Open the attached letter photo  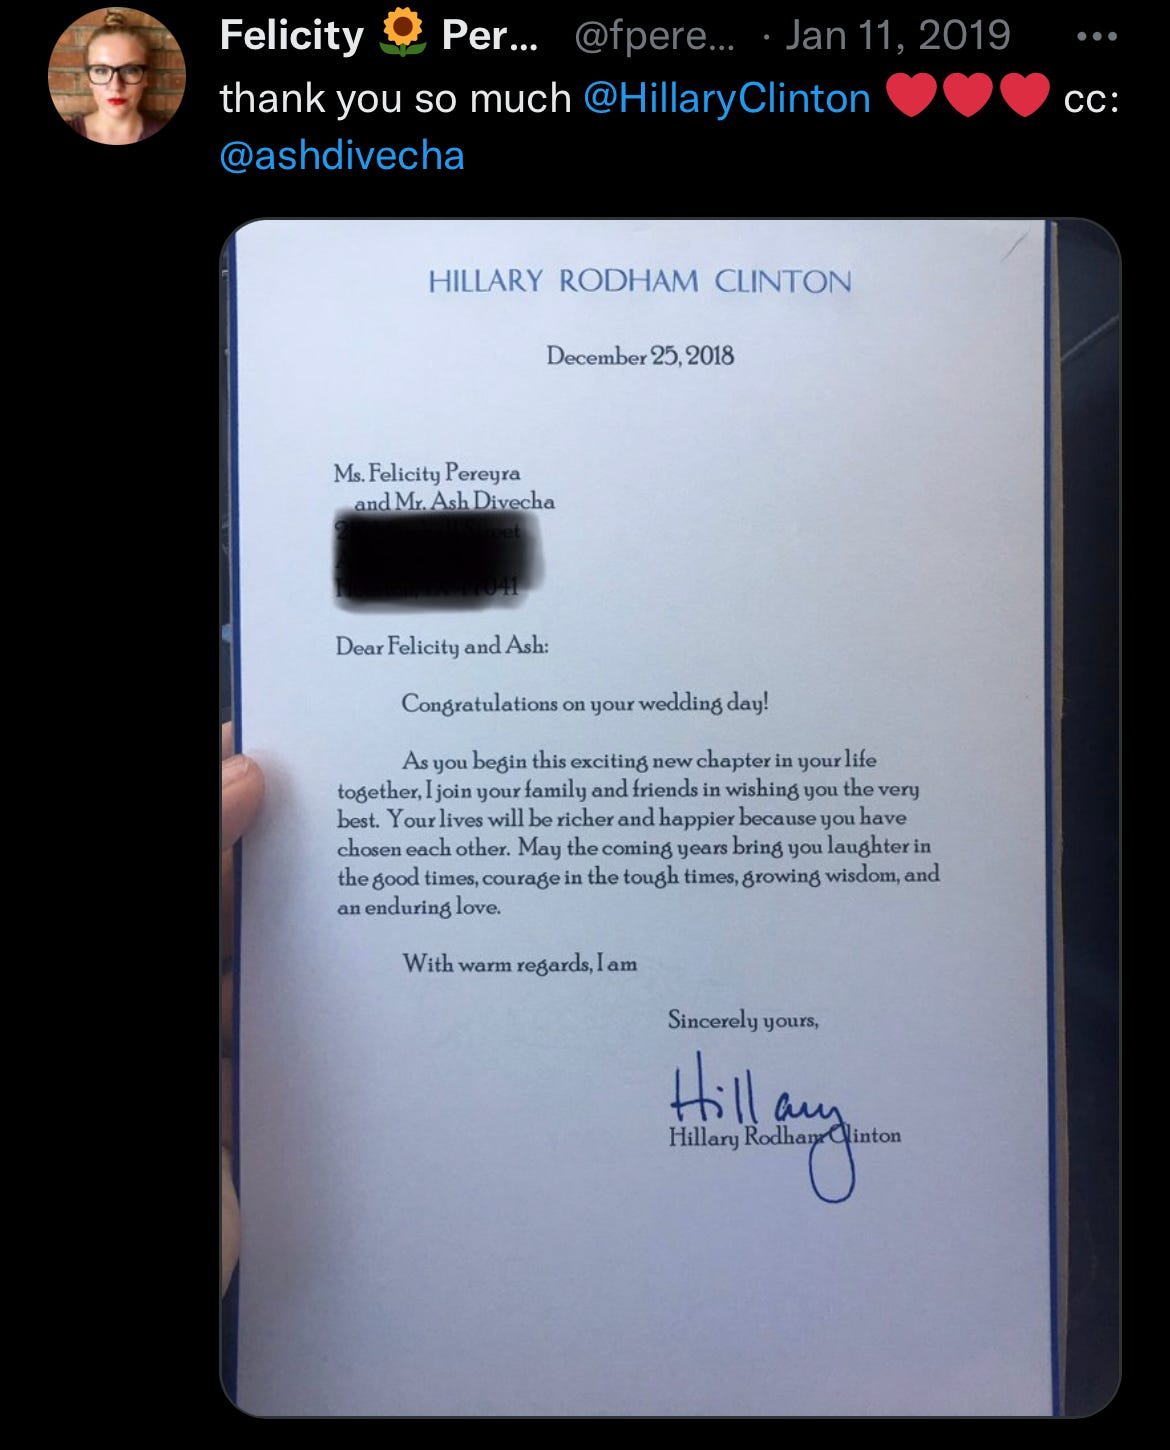[x=670, y=817]
